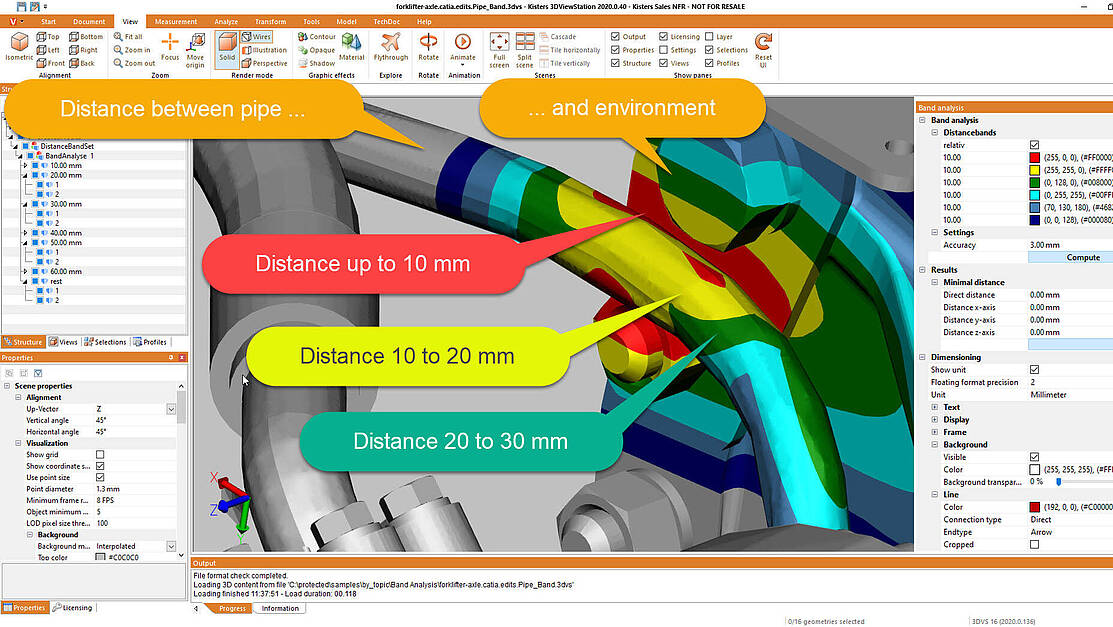Enable Illustration render mode
The width and height of the screenshot is (1113, 627).
pyautogui.click(x=264, y=50)
